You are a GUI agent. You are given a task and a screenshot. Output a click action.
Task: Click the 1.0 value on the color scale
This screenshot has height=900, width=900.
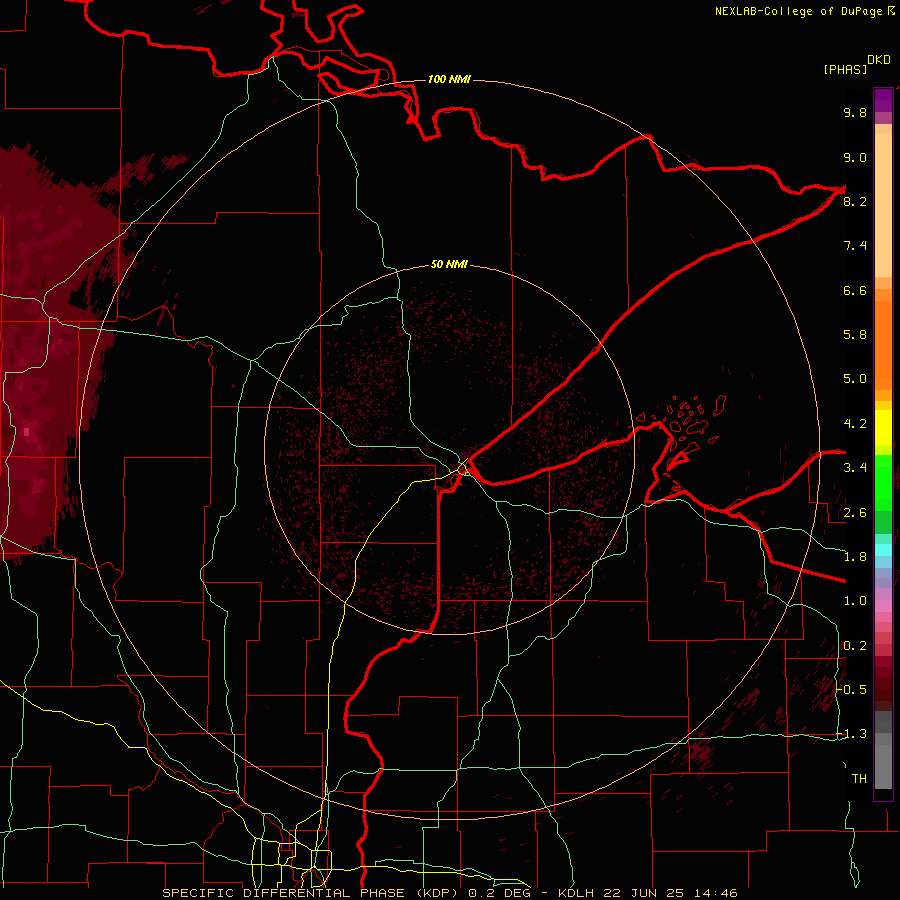(855, 601)
